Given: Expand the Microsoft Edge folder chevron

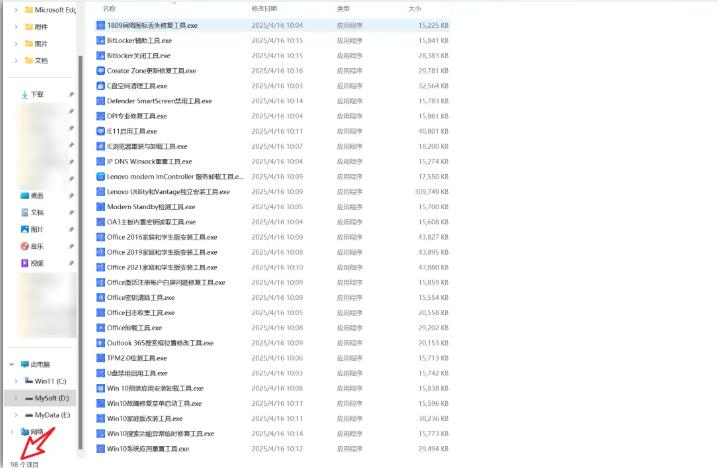Looking at the screenshot, I should click(x=16, y=10).
